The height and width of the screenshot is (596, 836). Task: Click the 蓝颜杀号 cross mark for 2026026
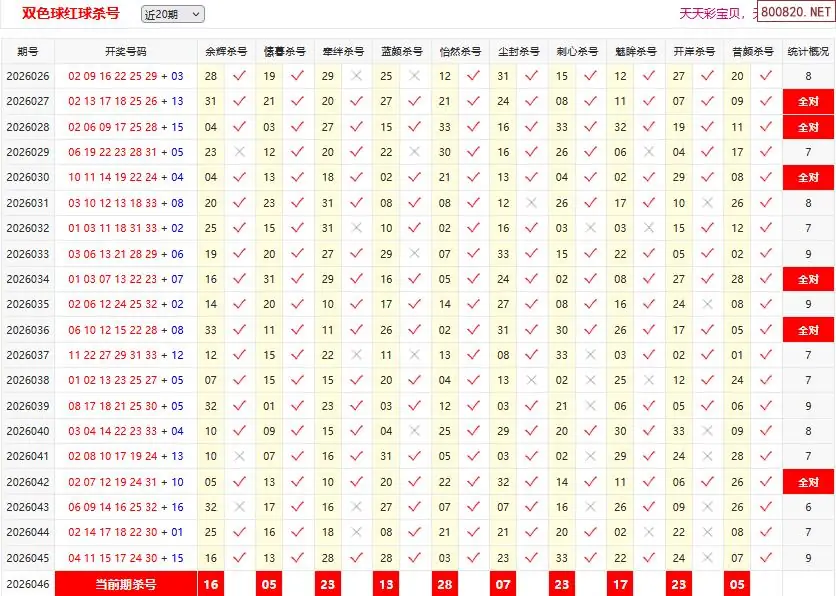[x=414, y=76]
